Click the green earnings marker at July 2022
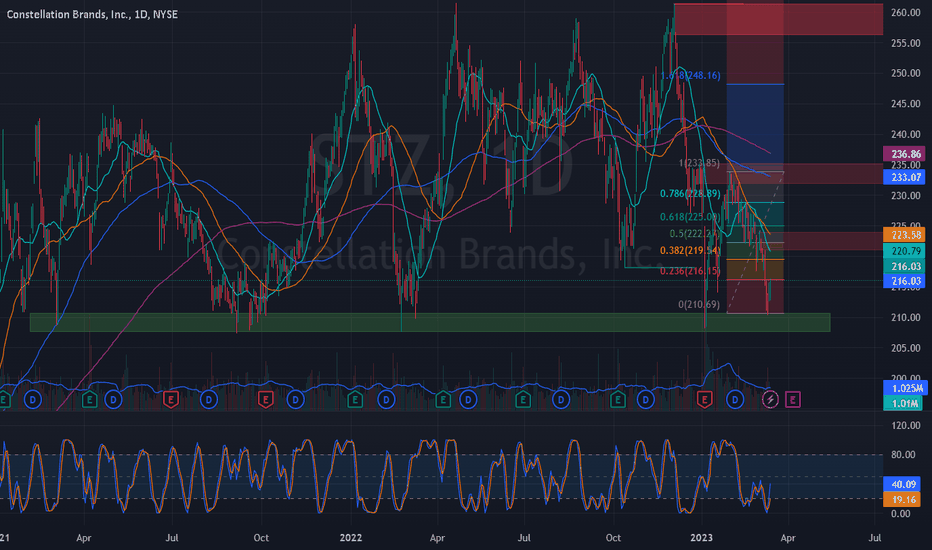932x550 pixels. click(x=523, y=400)
